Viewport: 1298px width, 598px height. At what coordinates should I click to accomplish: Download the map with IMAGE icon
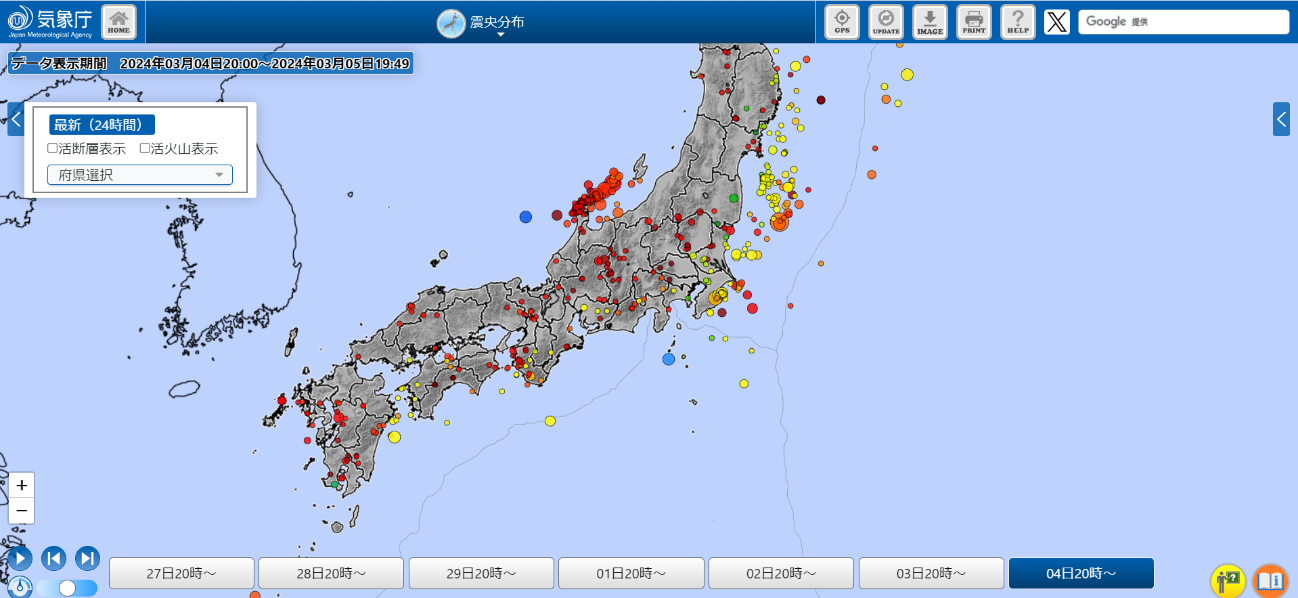click(930, 21)
